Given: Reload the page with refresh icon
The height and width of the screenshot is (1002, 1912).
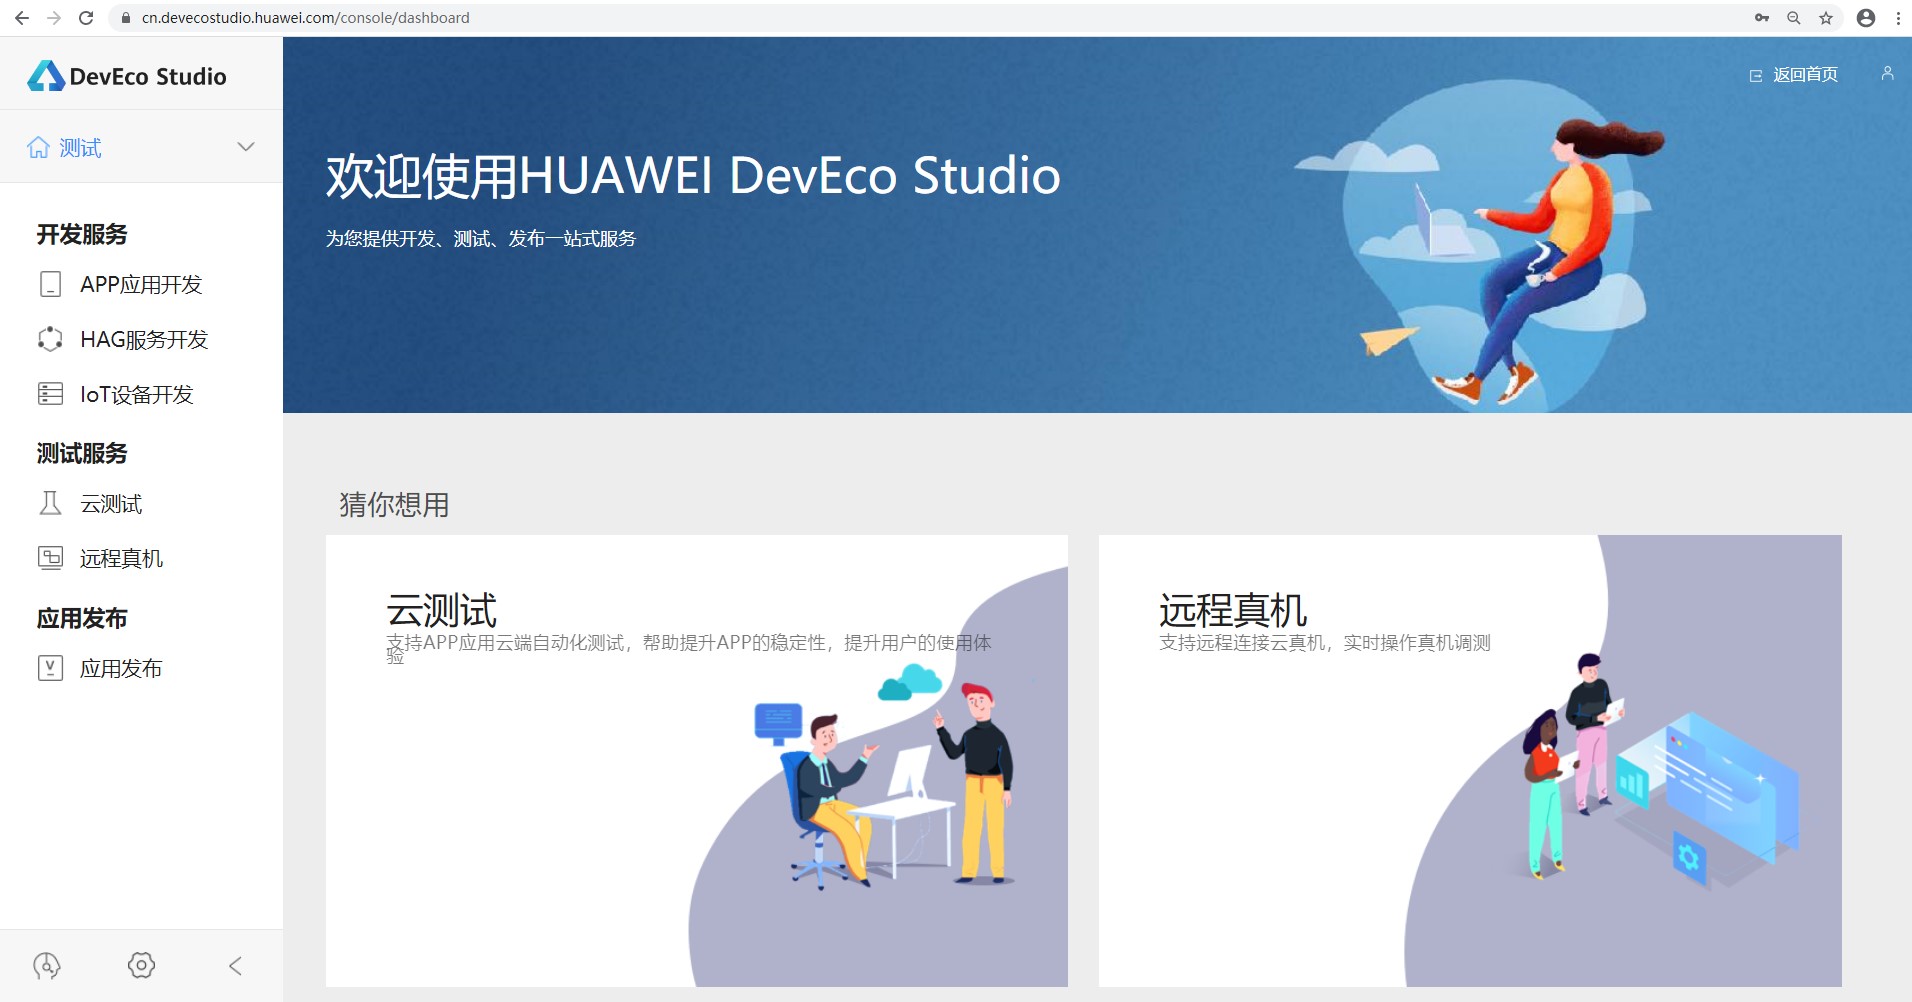Looking at the screenshot, I should click(x=86, y=18).
